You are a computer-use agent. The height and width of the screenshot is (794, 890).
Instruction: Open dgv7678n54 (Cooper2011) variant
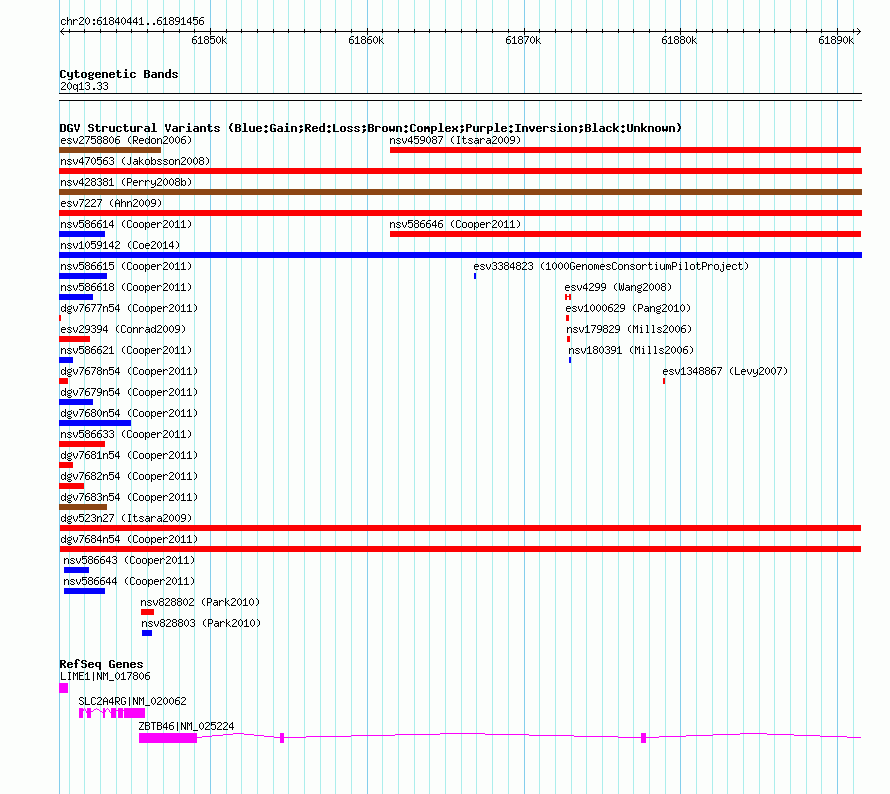(x=129, y=371)
